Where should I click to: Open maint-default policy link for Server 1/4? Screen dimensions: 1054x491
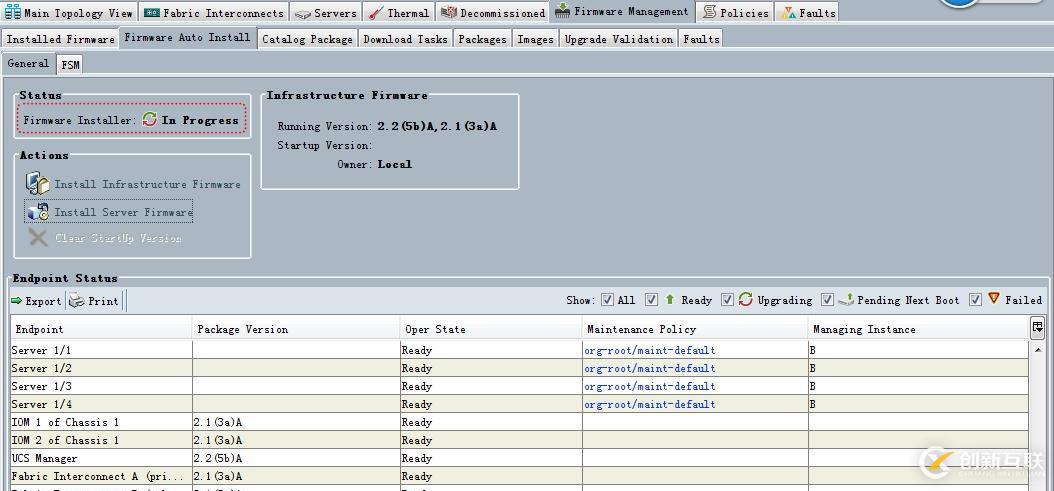(650, 405)
